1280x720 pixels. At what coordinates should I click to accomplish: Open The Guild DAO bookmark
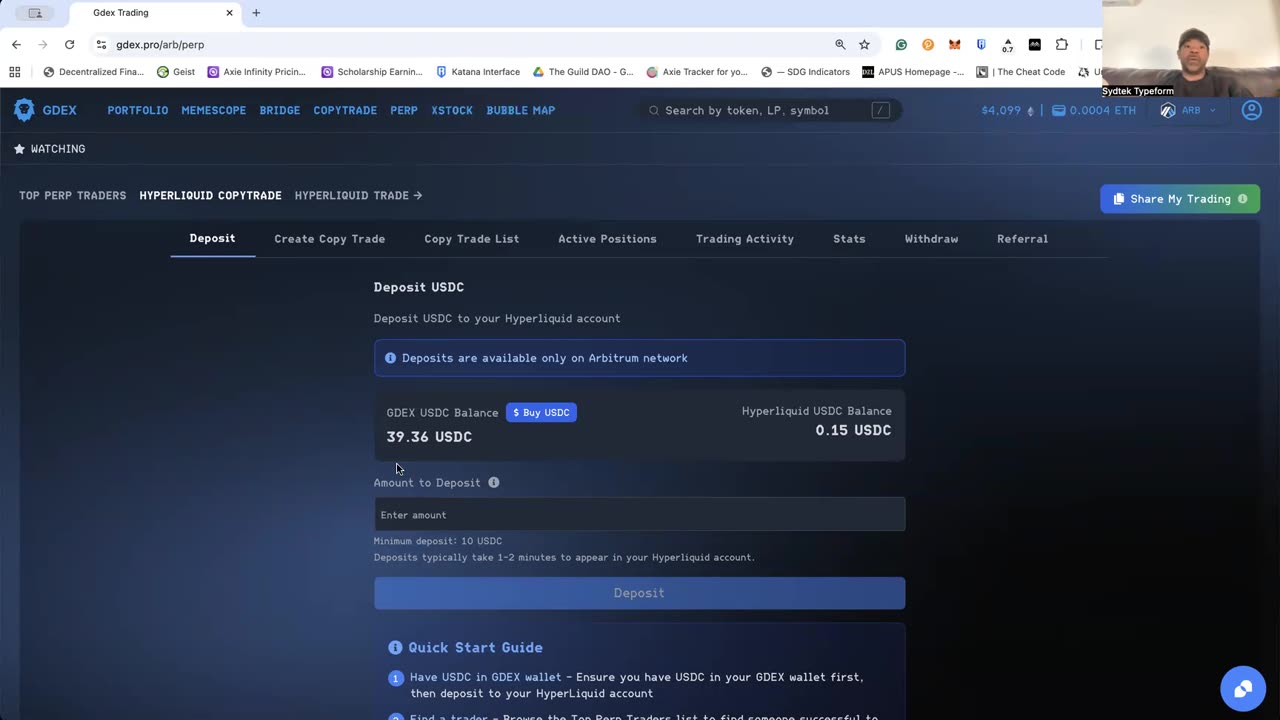click(583, 72)
